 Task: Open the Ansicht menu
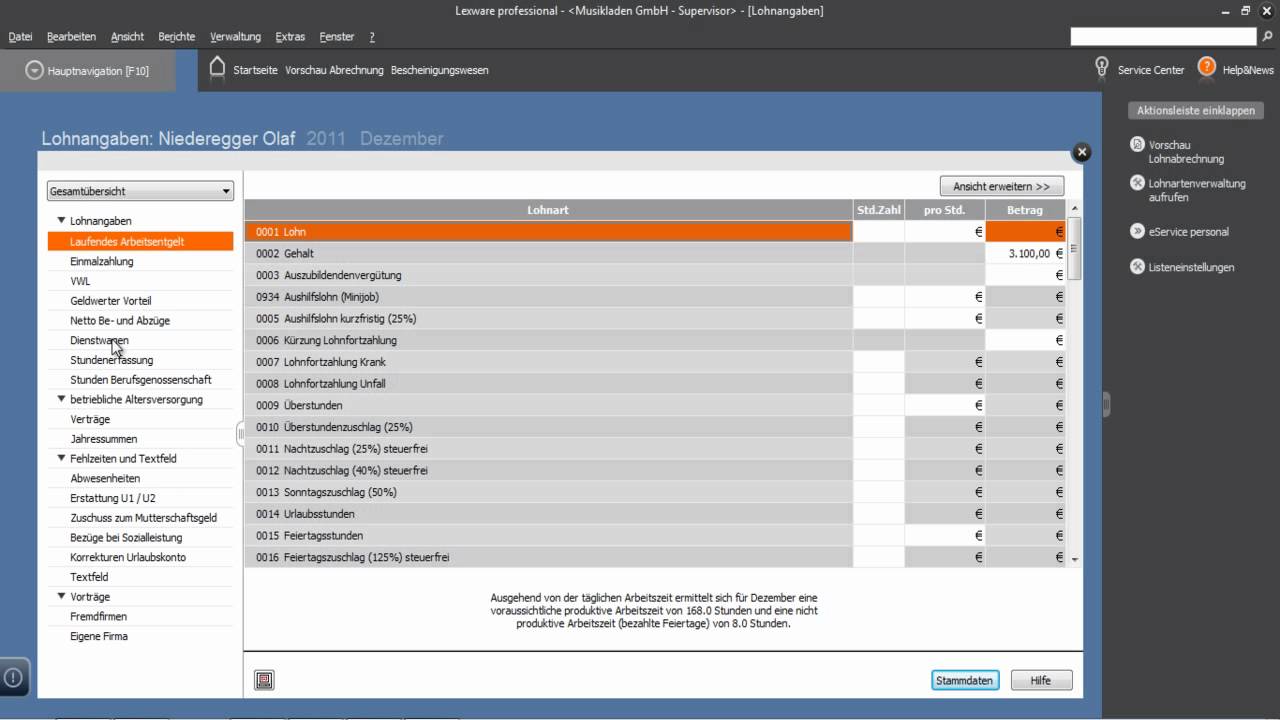(127, 37)
